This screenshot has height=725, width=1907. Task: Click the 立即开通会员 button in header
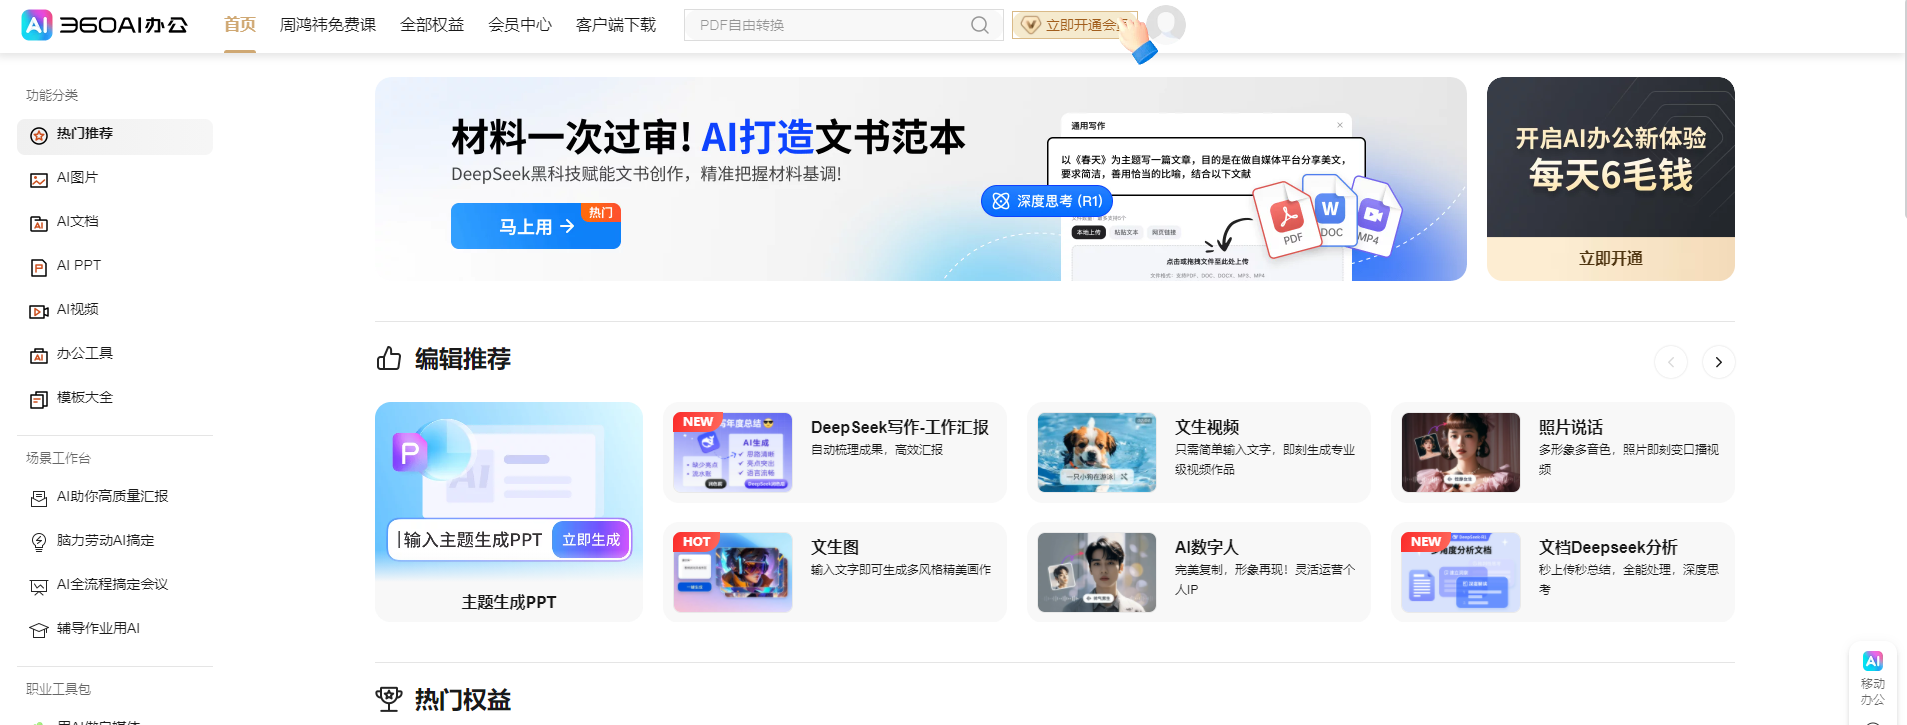point(1075,25)
